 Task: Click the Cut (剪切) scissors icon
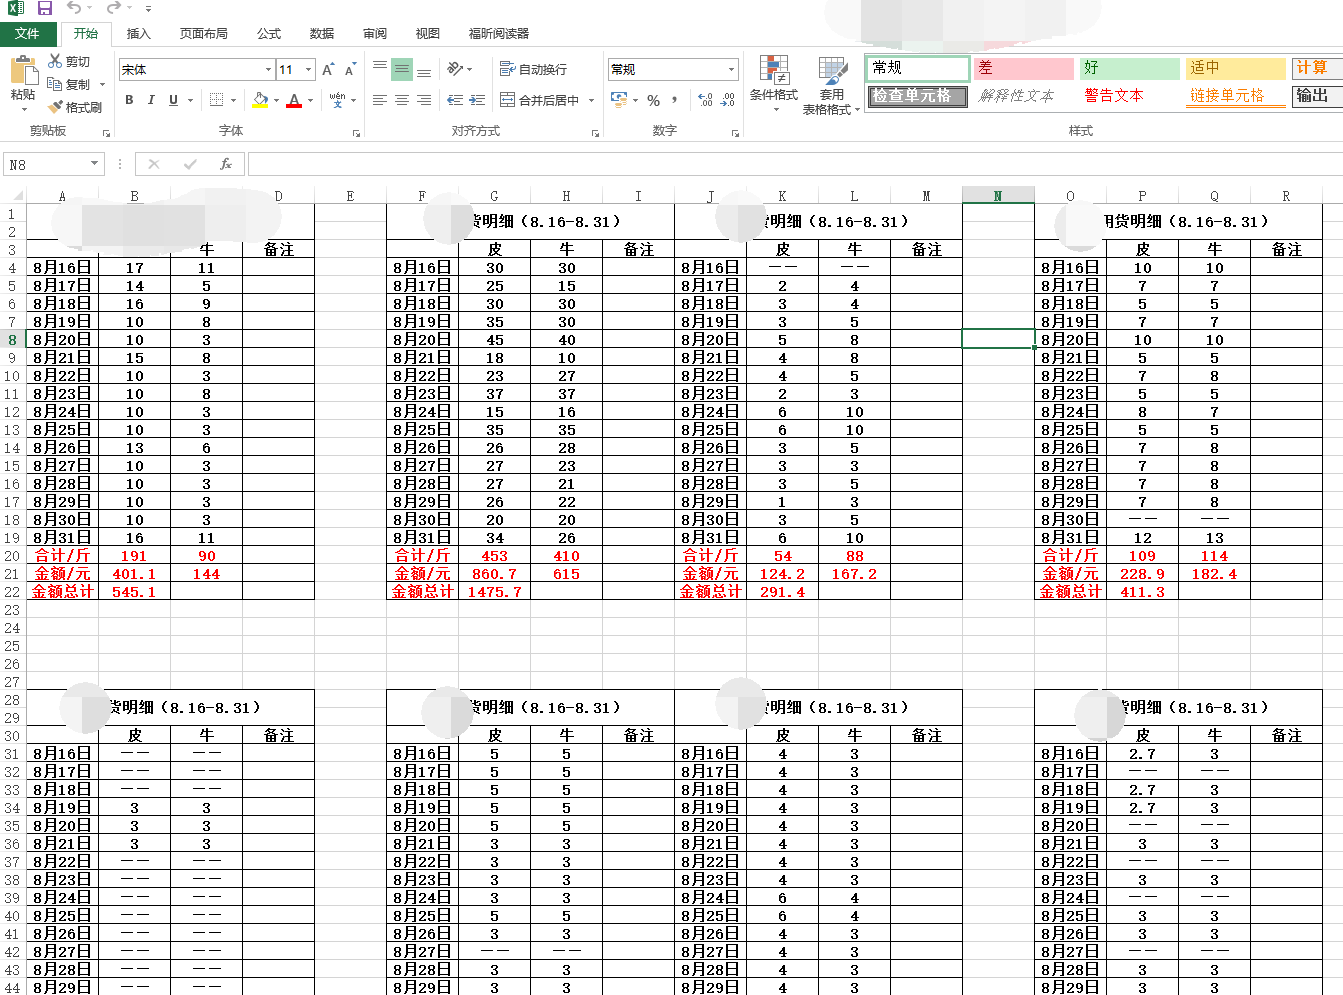tap(56, 62)
